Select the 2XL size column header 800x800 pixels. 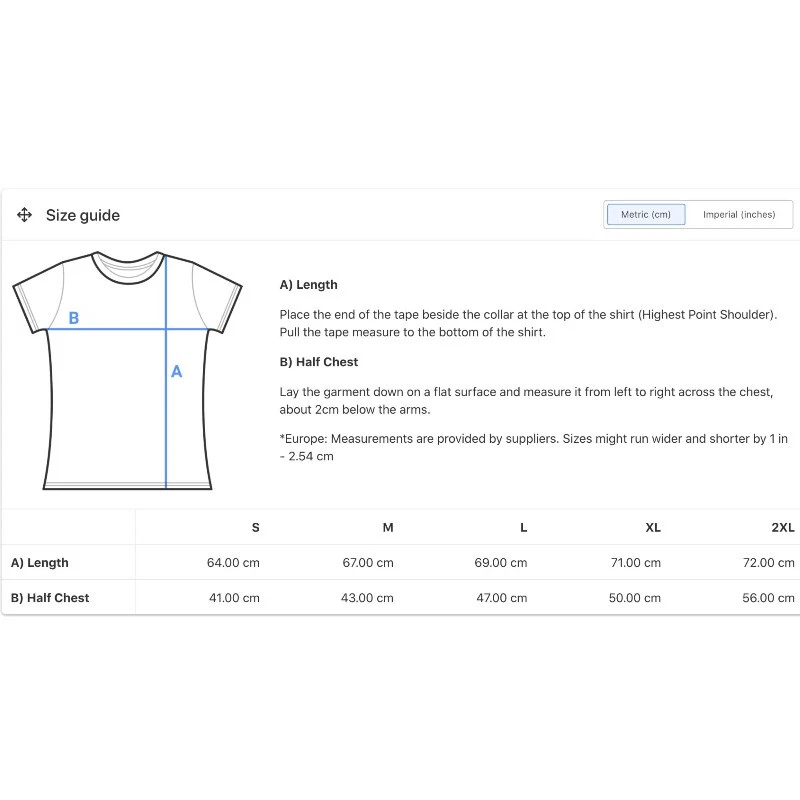[782, 527]
